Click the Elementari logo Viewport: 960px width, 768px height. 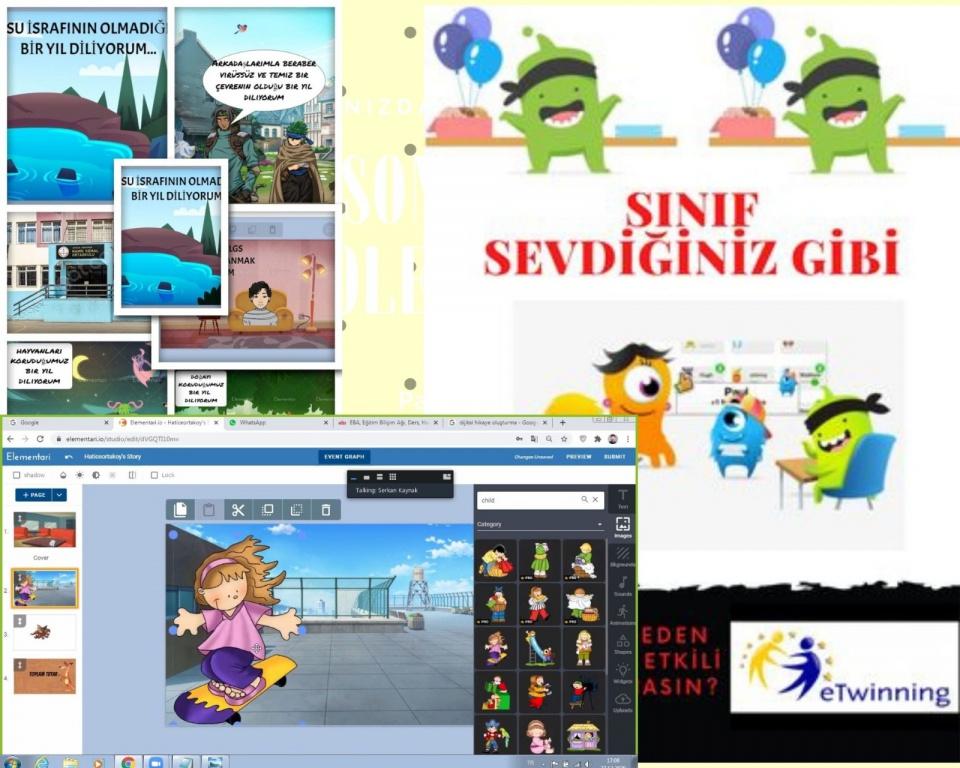(x=29, y=457)
